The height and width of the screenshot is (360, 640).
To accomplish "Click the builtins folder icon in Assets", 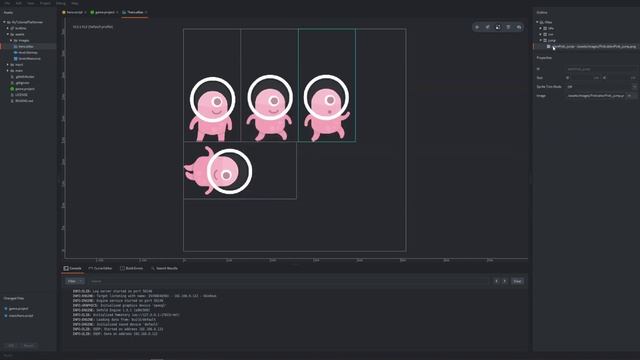I will tap(12, 28).
